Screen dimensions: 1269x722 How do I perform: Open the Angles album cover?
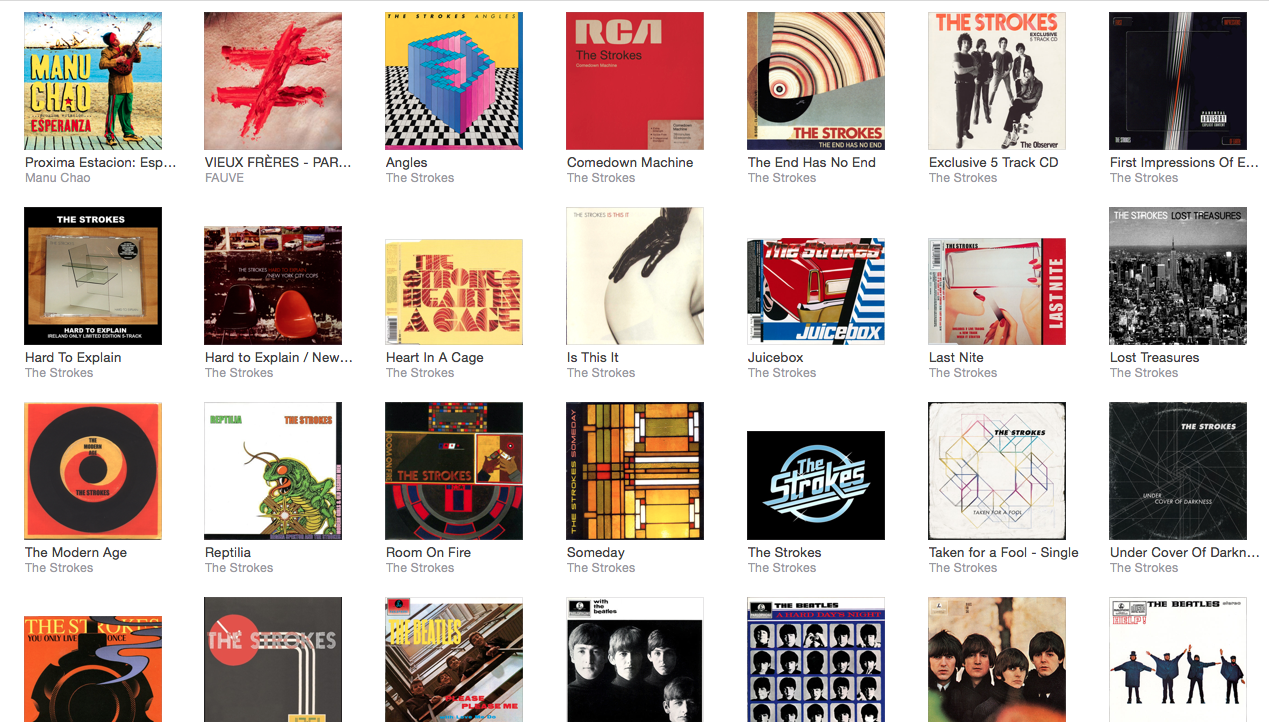454,81
